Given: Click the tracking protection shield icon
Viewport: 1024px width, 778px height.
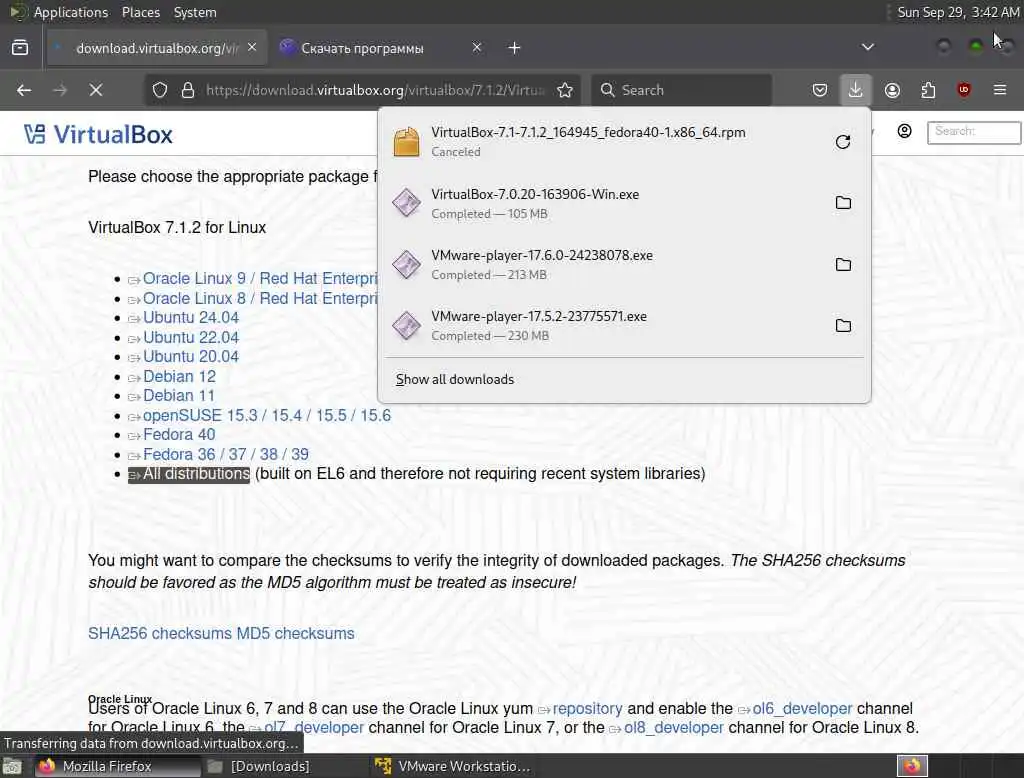Looking at the screenshot, I should pos(159,90).
